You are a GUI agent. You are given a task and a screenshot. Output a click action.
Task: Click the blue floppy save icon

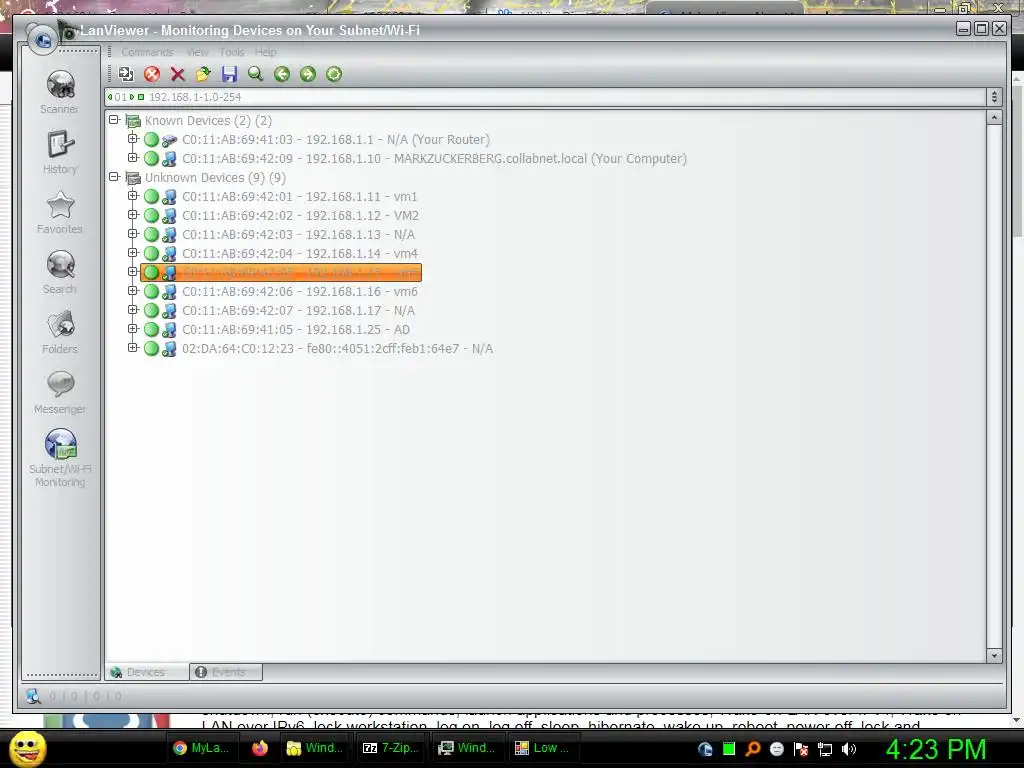pos(229,74)
